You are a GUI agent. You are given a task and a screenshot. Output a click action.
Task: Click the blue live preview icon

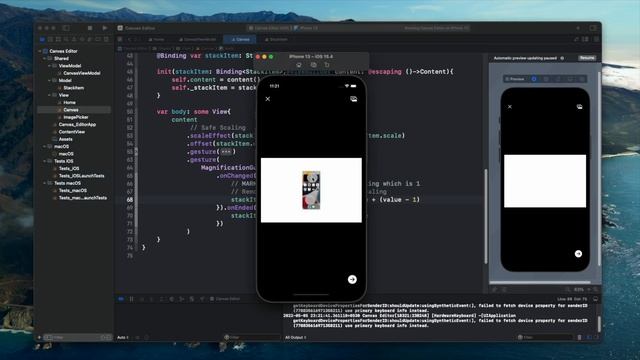tap(534, 79)
